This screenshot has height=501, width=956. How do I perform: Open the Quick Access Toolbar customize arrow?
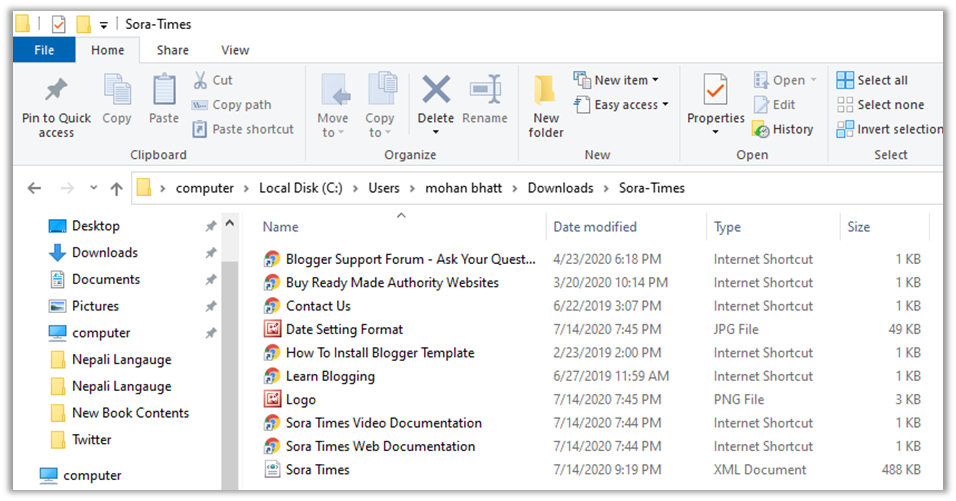pyautogui.click(x=104, y=25)
